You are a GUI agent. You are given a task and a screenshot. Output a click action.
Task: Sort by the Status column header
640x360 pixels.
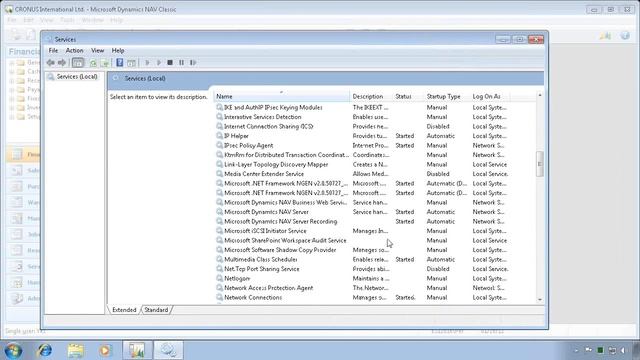(408, 96)
